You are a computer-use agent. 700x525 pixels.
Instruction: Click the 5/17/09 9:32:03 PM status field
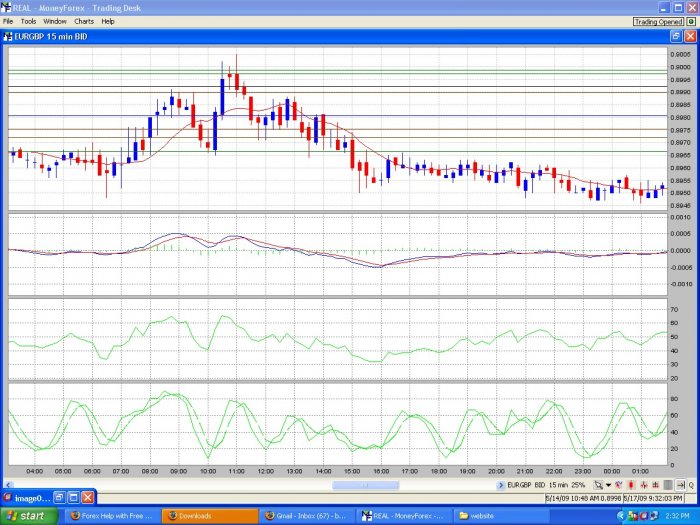[x=653, y=498]
